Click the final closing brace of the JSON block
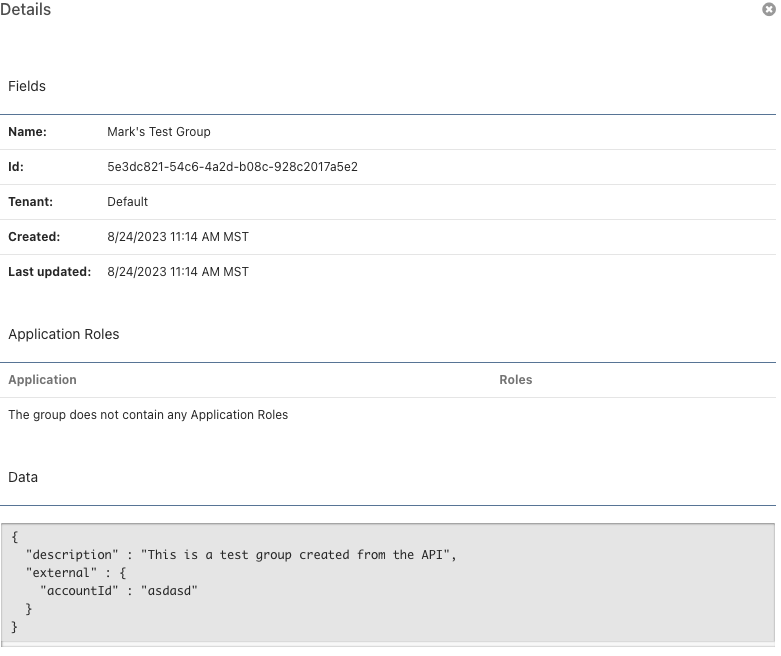This screenshot has height=656, width=781. (14, 626)
